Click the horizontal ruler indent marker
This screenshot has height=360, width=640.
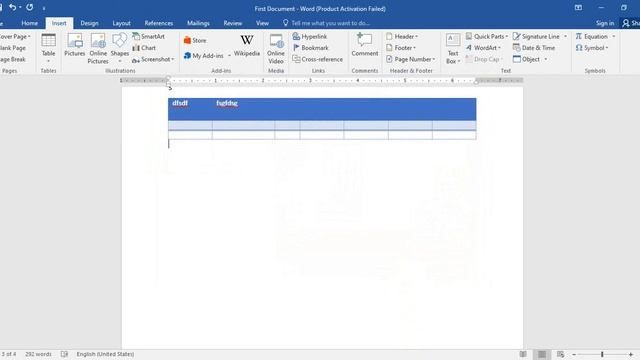point(168,81)
